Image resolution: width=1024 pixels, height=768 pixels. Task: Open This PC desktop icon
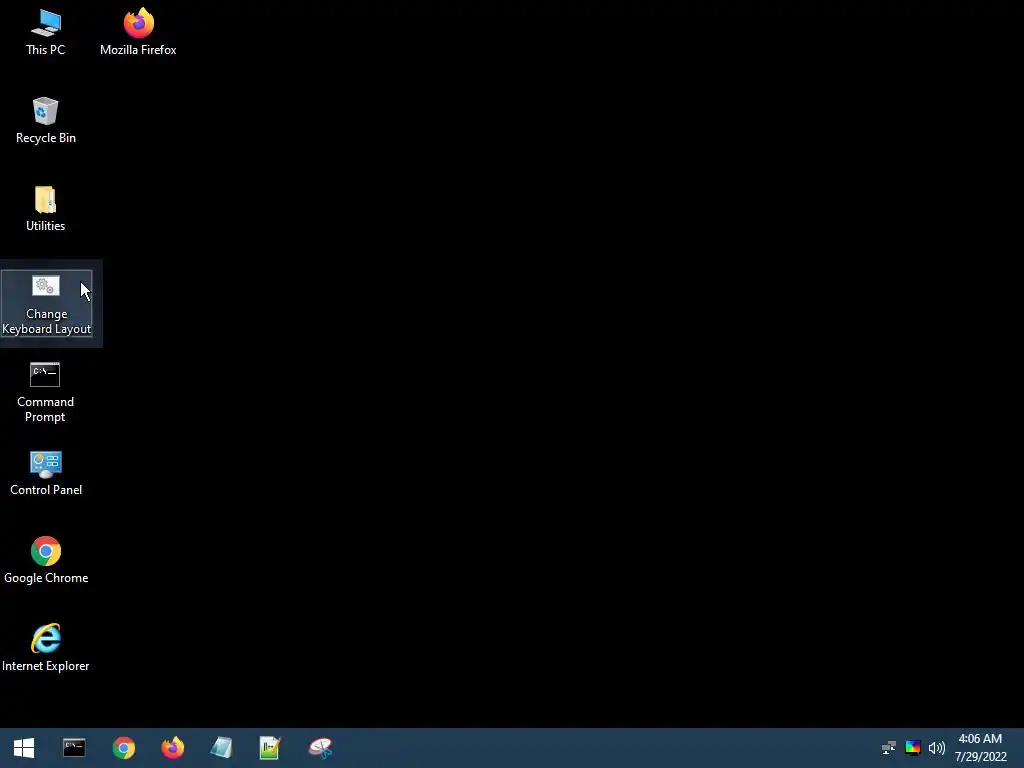[x=45, y=32]
